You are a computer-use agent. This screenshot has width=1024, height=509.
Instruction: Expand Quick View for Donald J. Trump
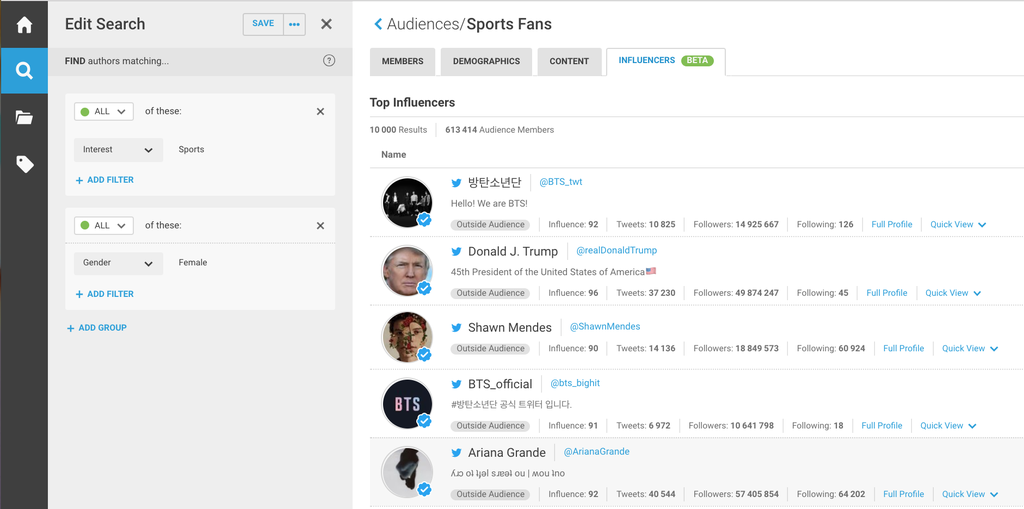click(953, 293)
